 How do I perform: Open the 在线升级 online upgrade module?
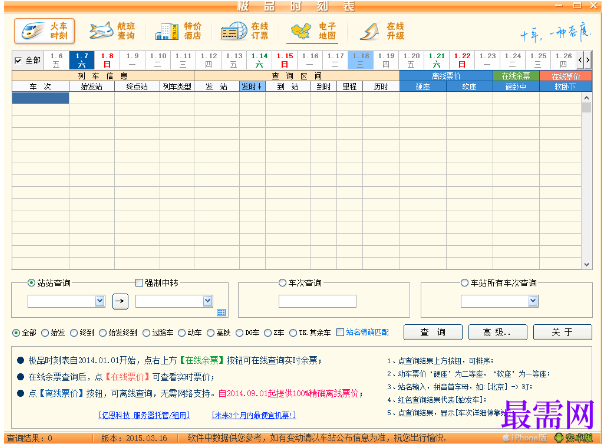381,31
